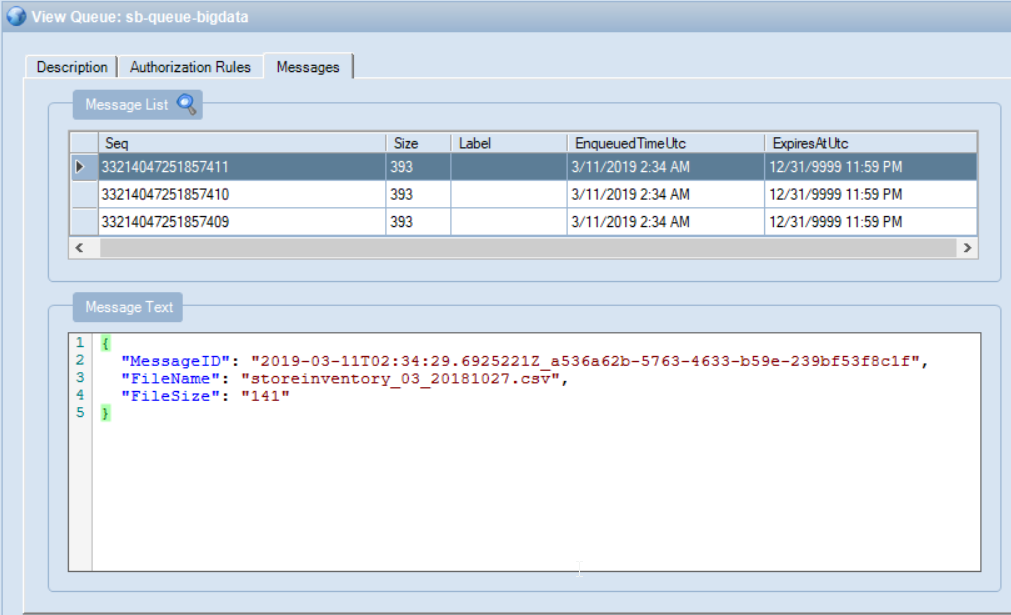Click the Message Text group label
The image size is (1011, 615).
[x=128, y=307]
